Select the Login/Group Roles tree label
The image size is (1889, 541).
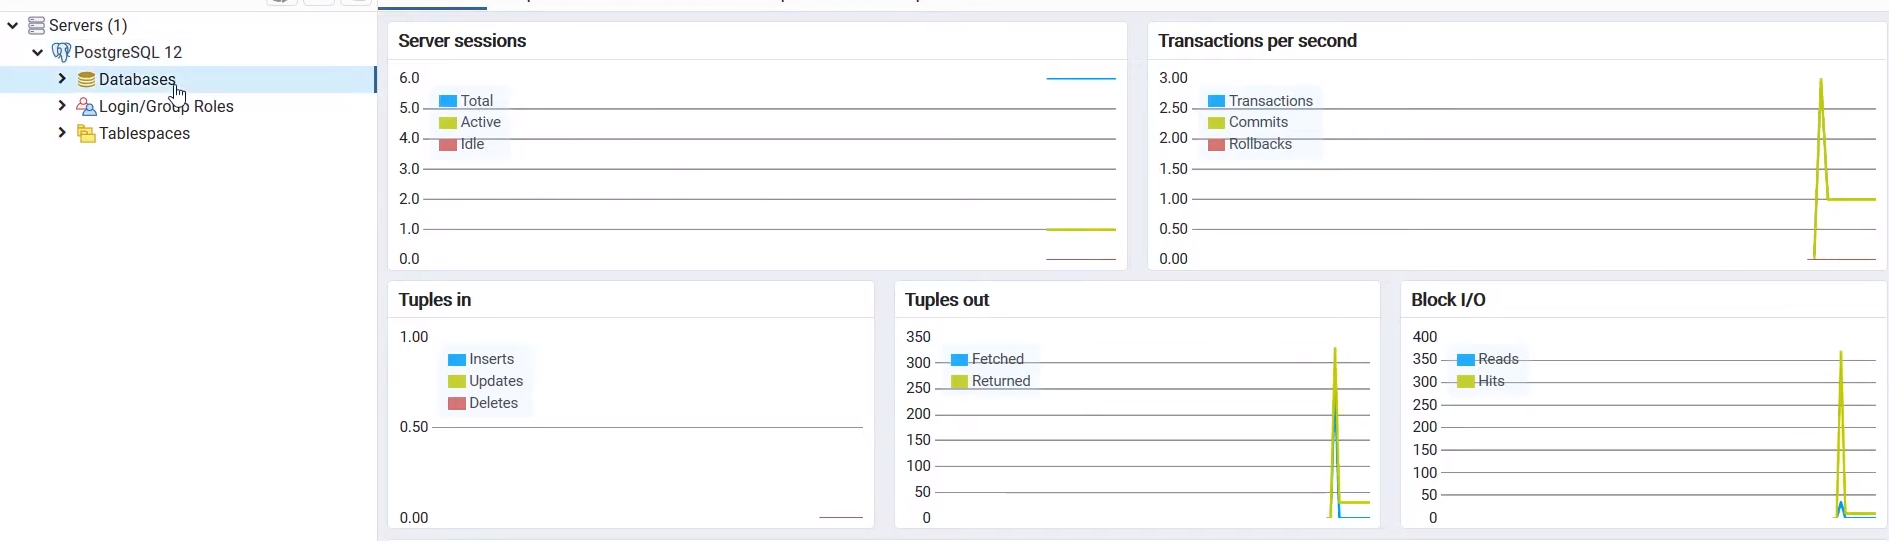click(166, 106)
